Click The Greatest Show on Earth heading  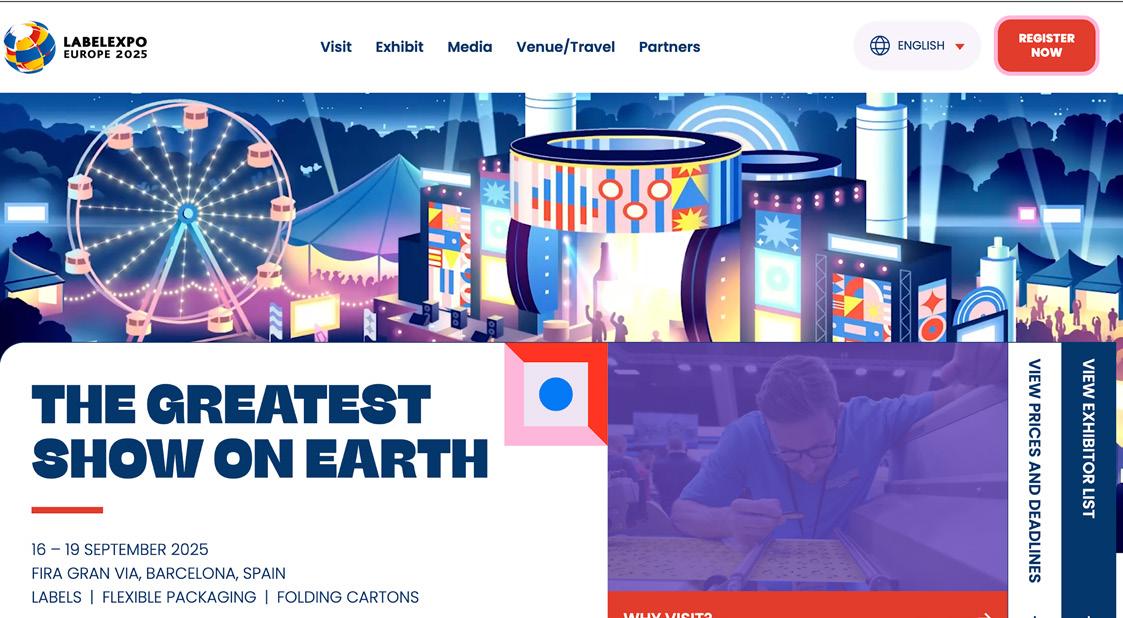260,431
